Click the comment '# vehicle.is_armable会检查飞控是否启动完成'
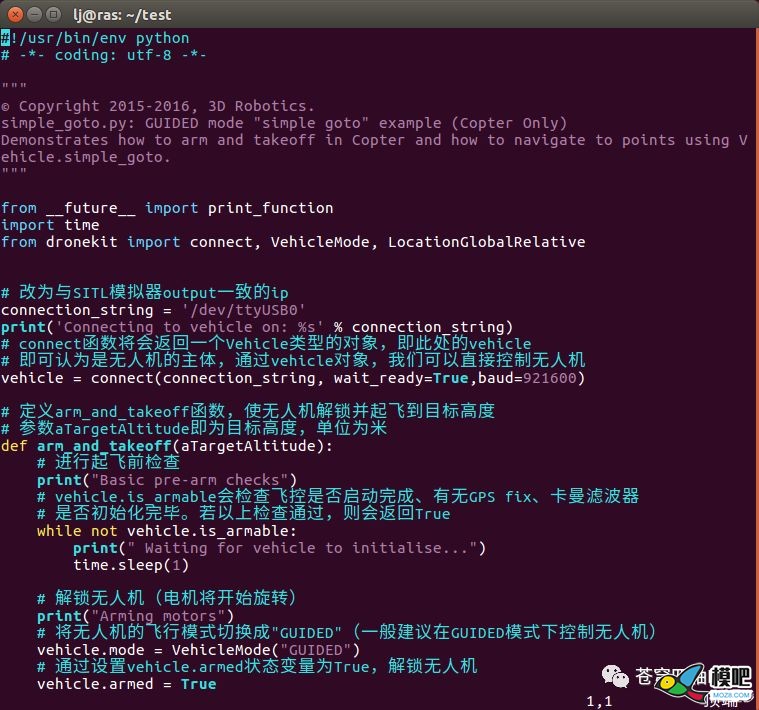 (x=338, y=497)
